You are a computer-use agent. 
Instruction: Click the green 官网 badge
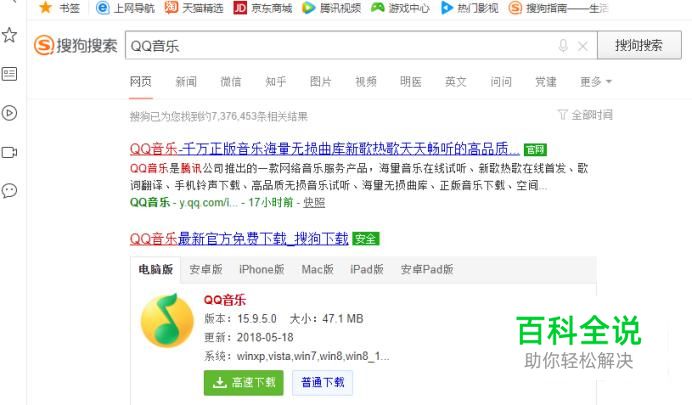pyautogui.click(x=535, y=150)
